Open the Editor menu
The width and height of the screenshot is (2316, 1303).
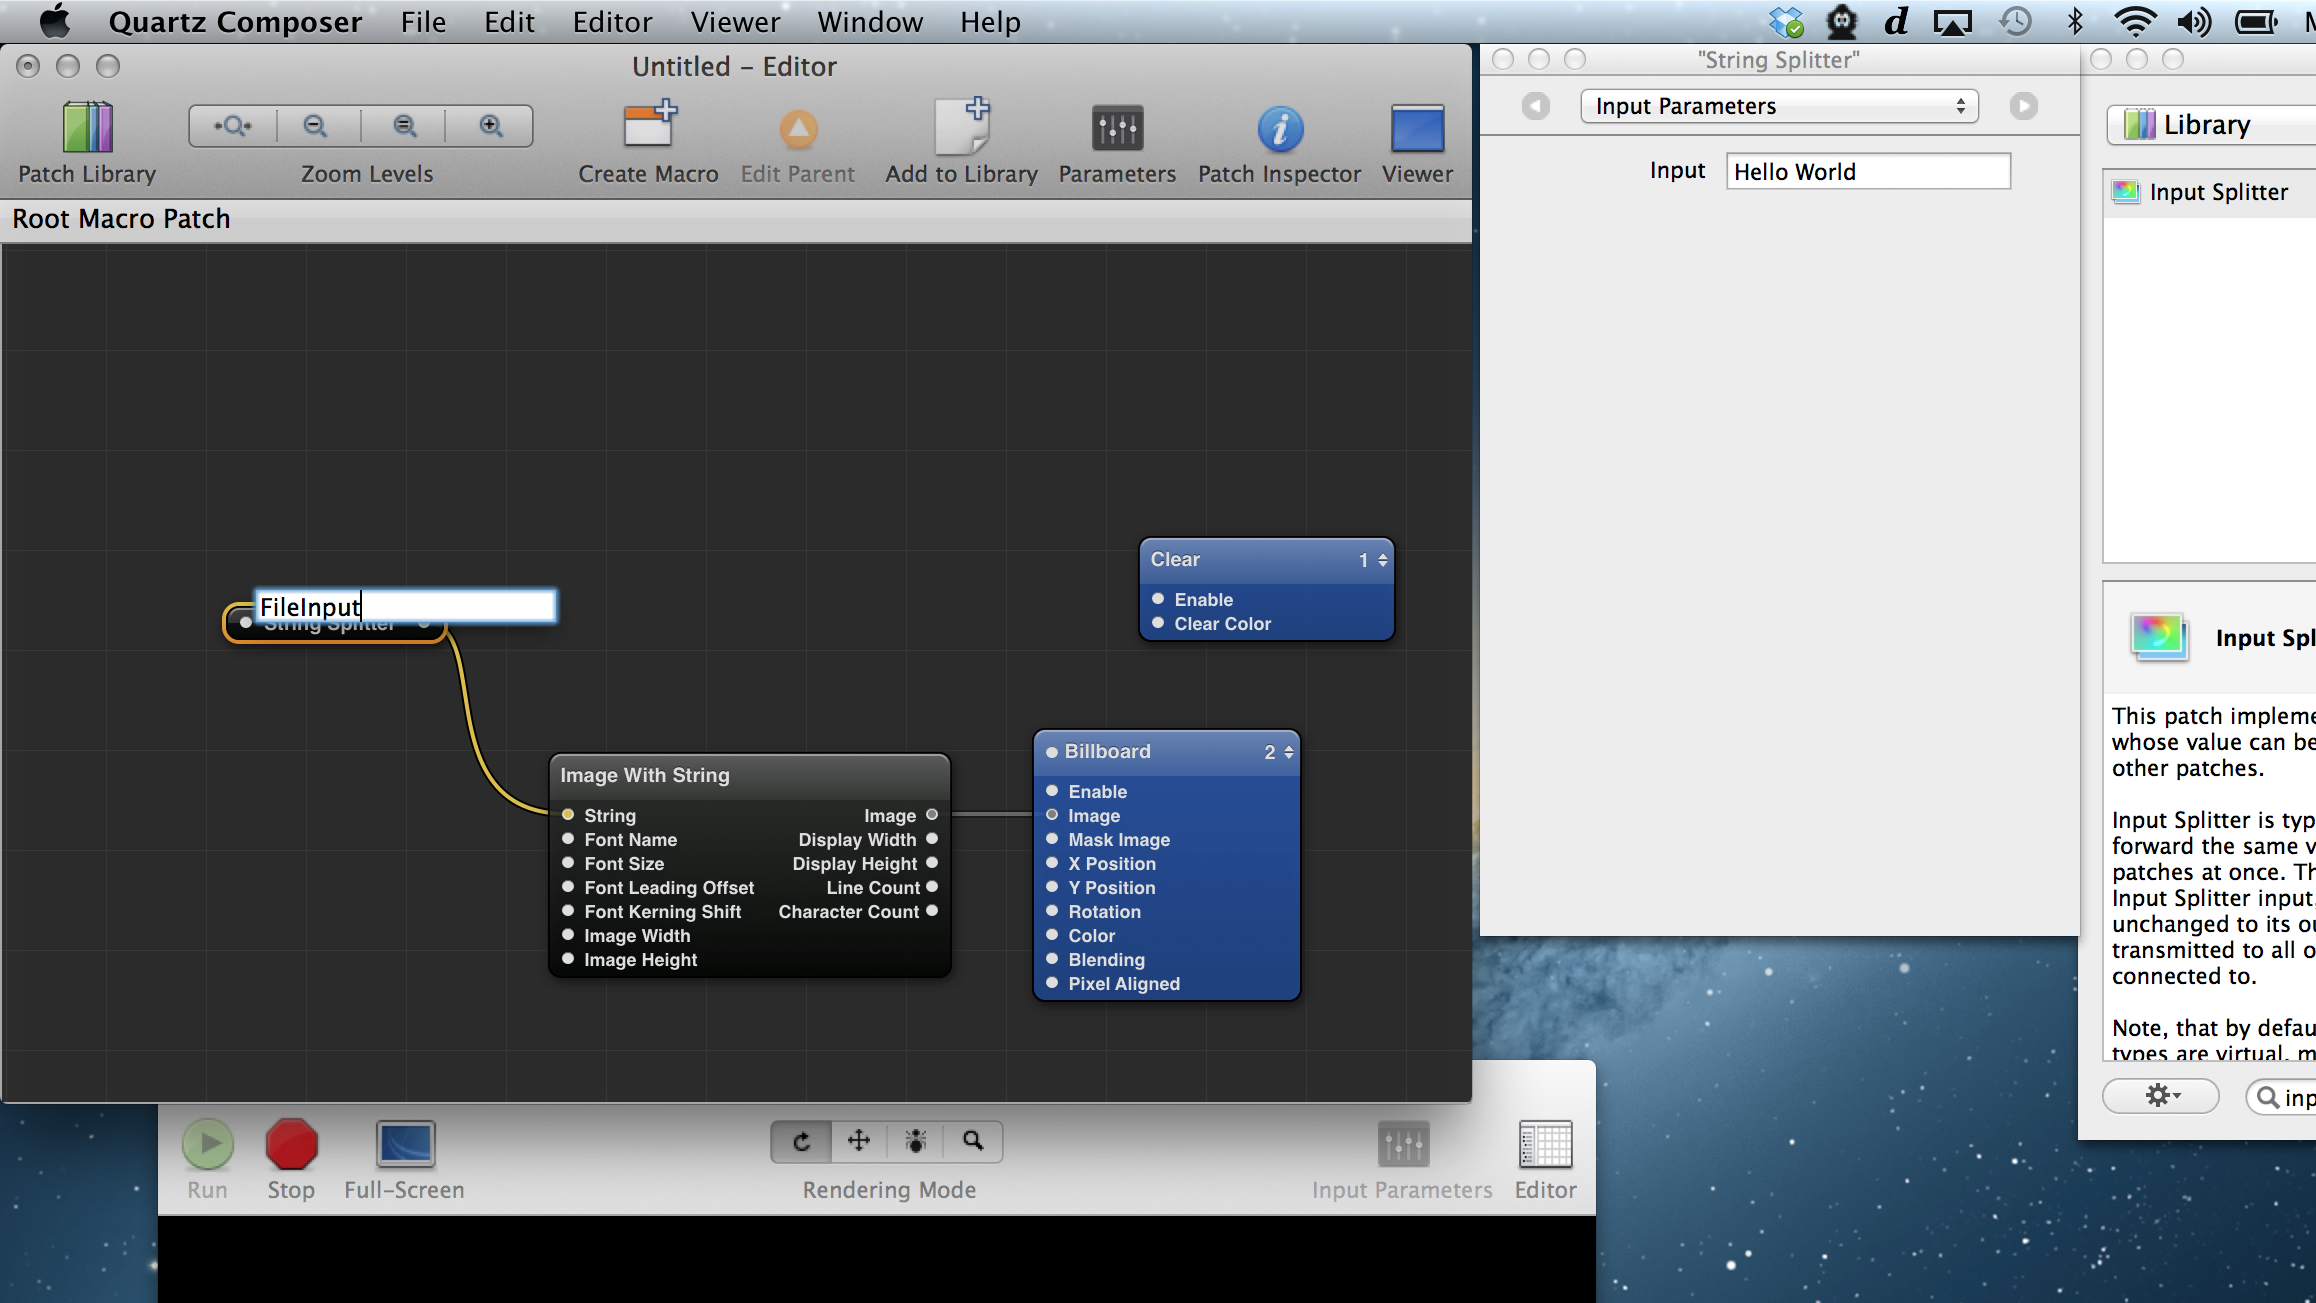click(612, 22)
